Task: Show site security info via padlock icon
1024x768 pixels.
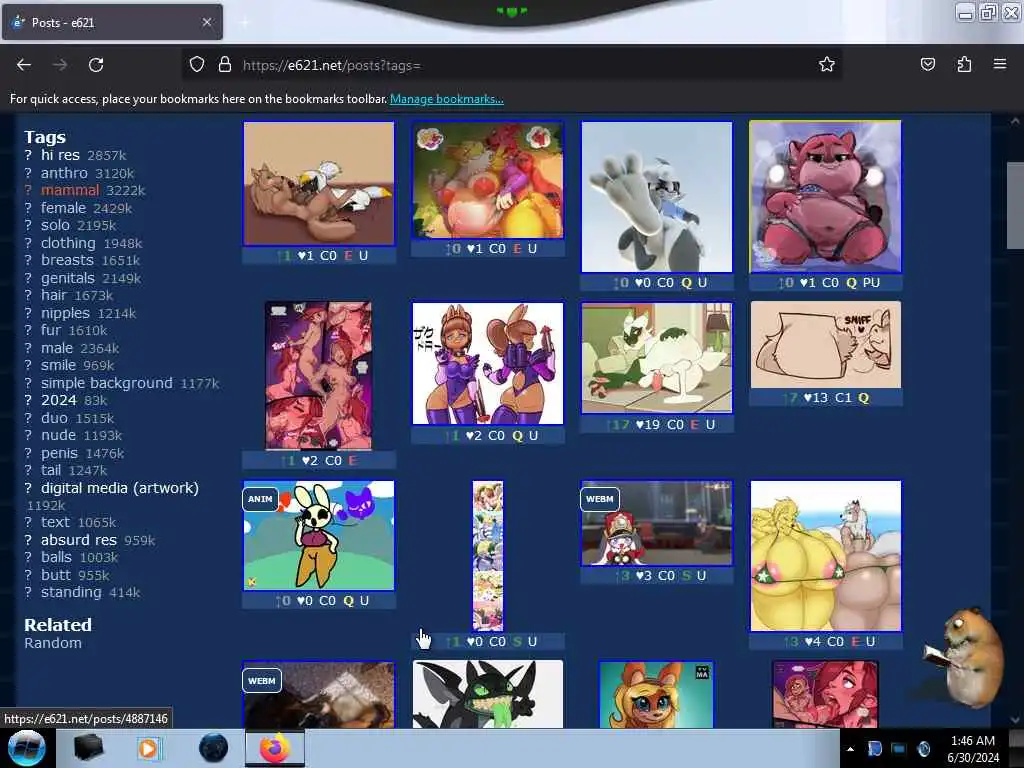Action: click(225, 65)
